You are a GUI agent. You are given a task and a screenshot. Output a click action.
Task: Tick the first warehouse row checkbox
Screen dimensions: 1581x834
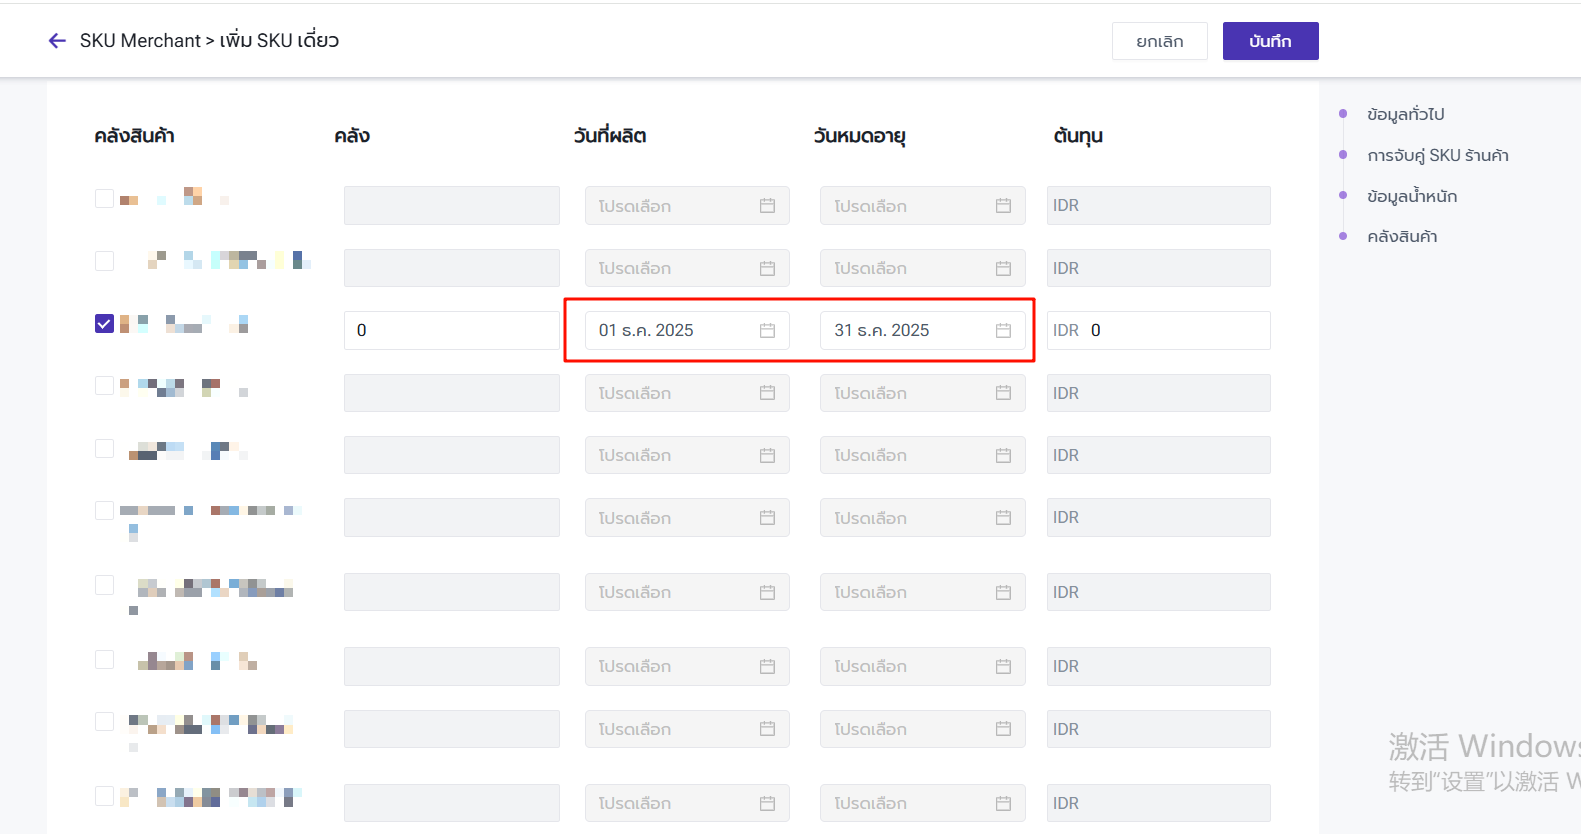[x=104, y=198]
